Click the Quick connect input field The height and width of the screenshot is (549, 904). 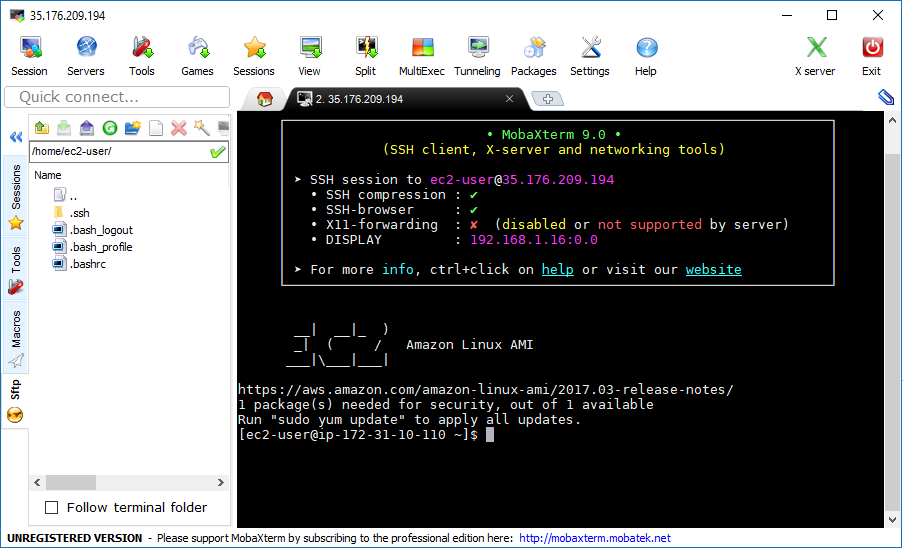pos(117,97)
